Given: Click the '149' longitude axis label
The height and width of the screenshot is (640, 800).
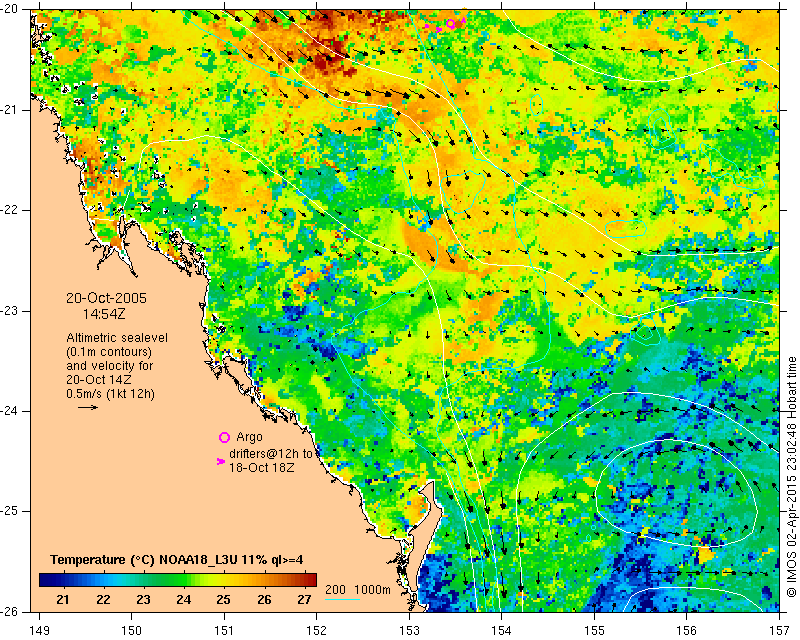Looking at the screenshot, I should pyautogui.click(x=39, y=631).
